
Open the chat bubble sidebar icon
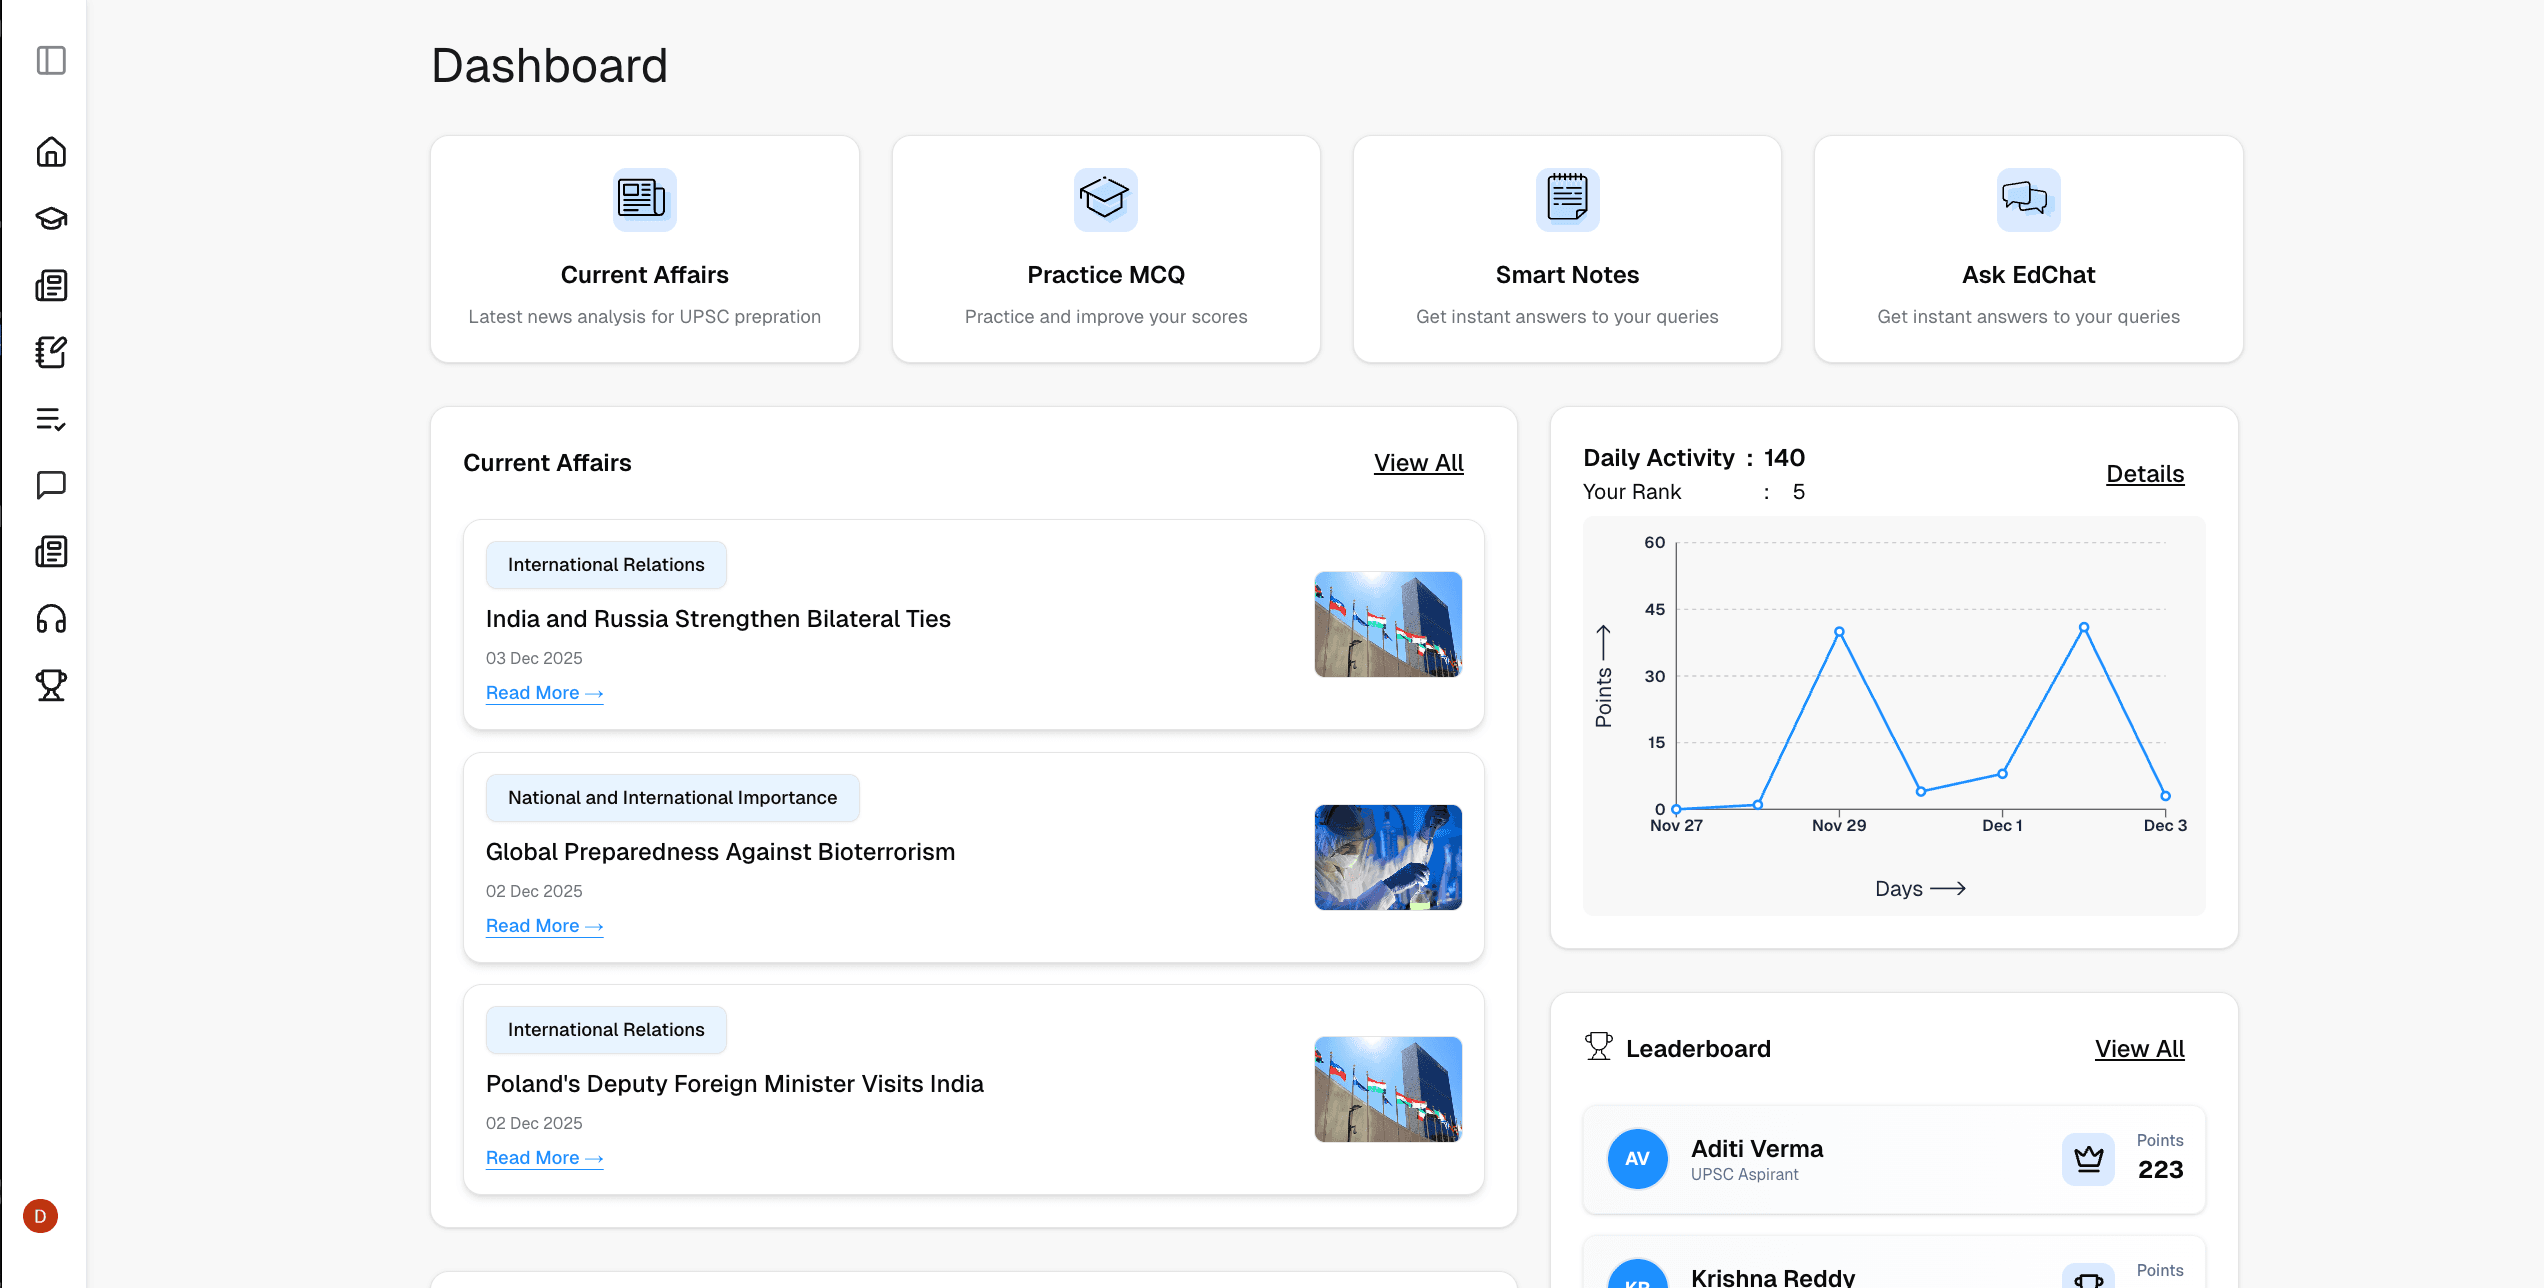51,485
